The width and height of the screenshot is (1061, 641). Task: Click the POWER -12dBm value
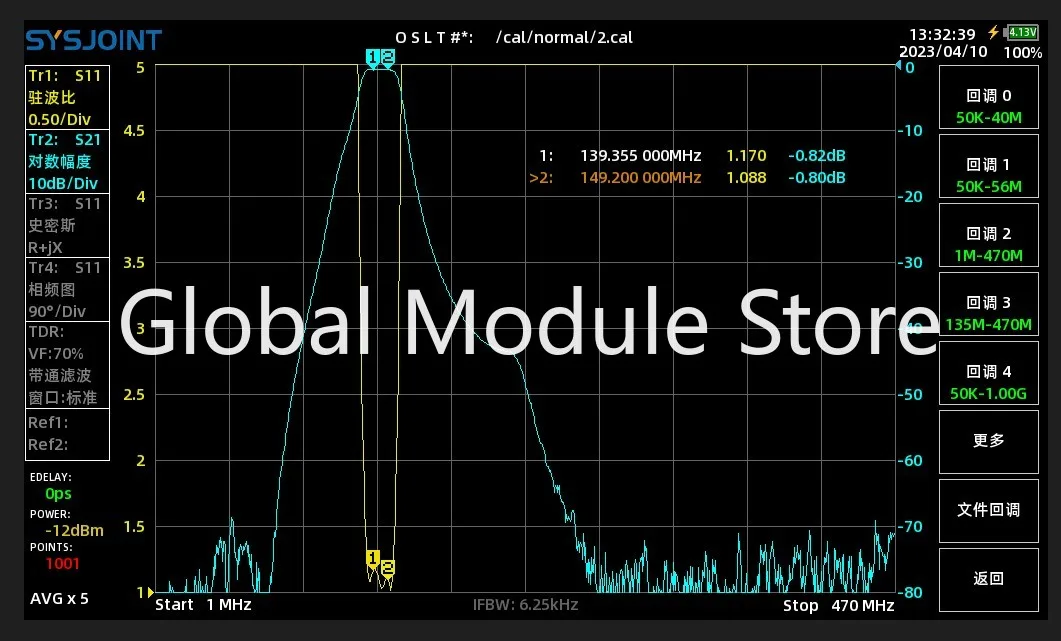[74, 531]
